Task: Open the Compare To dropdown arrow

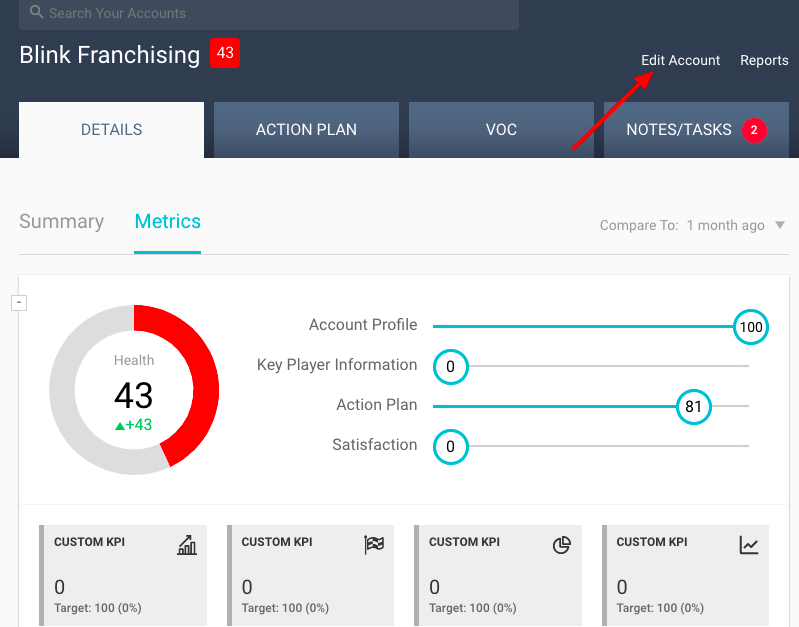Action: pyautogui.click(x=780, y=225)
